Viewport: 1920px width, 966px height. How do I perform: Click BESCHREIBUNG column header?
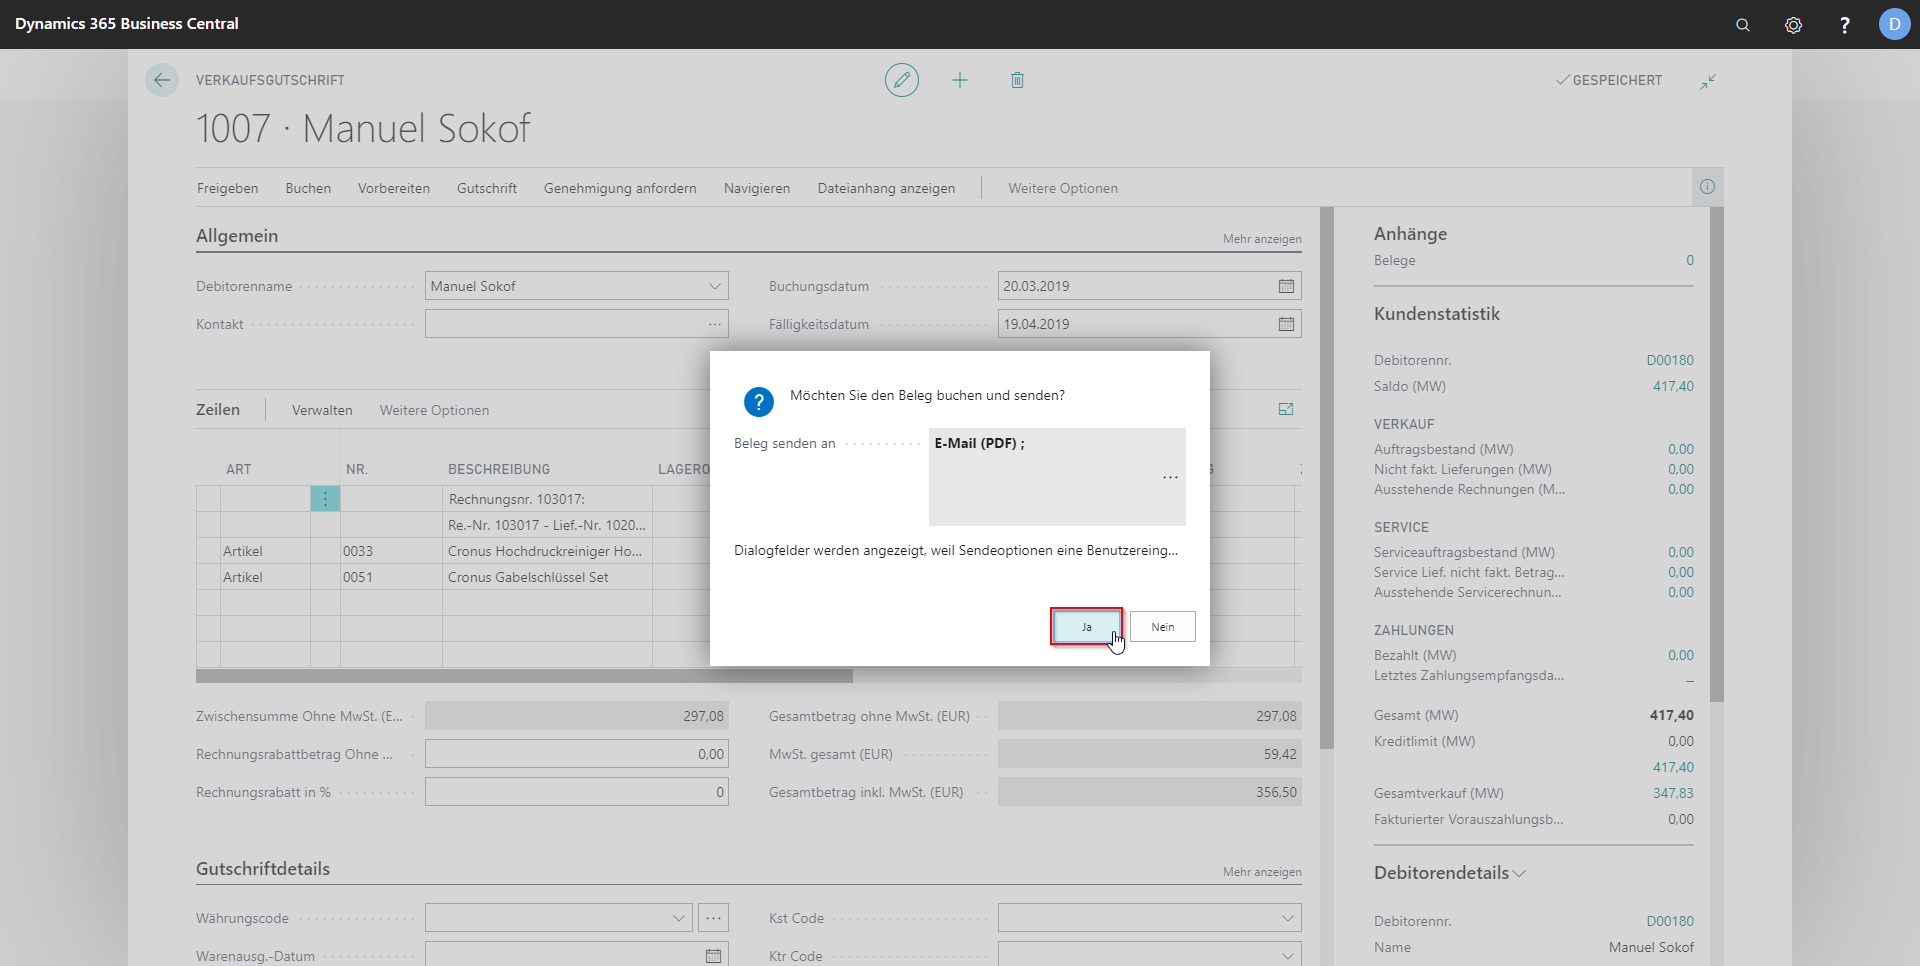(x=499, y=469)
